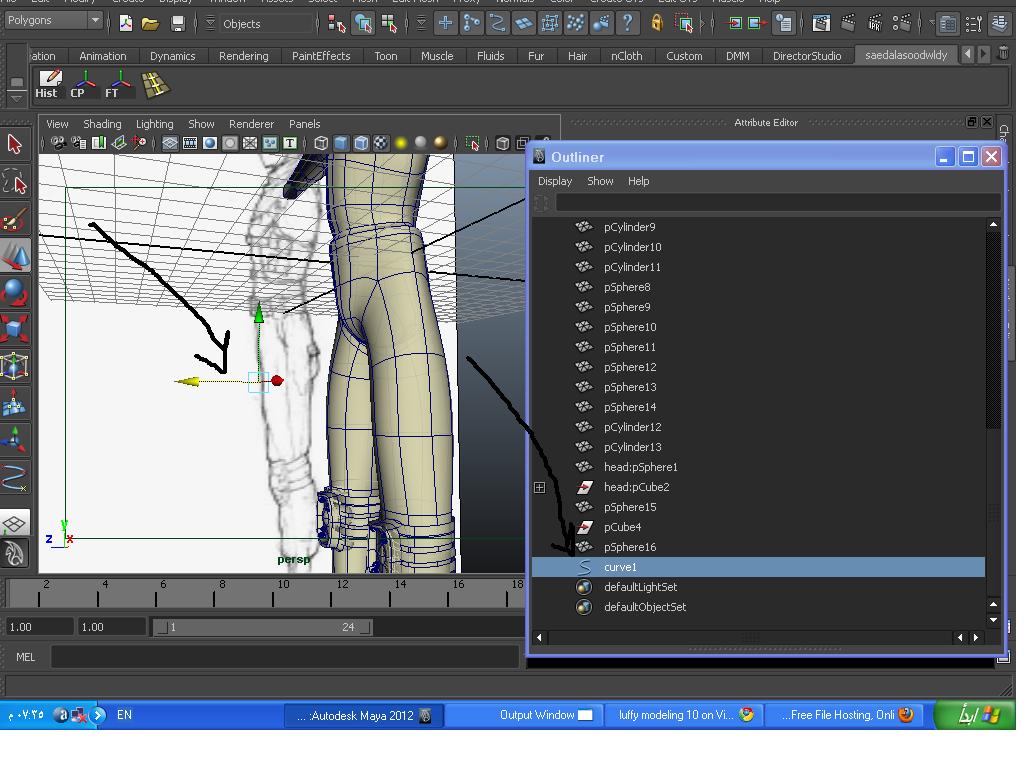Pick the last-used curve tool in toolbox
The height and width of the screenshot is (768, 1024).
[14, 477]
